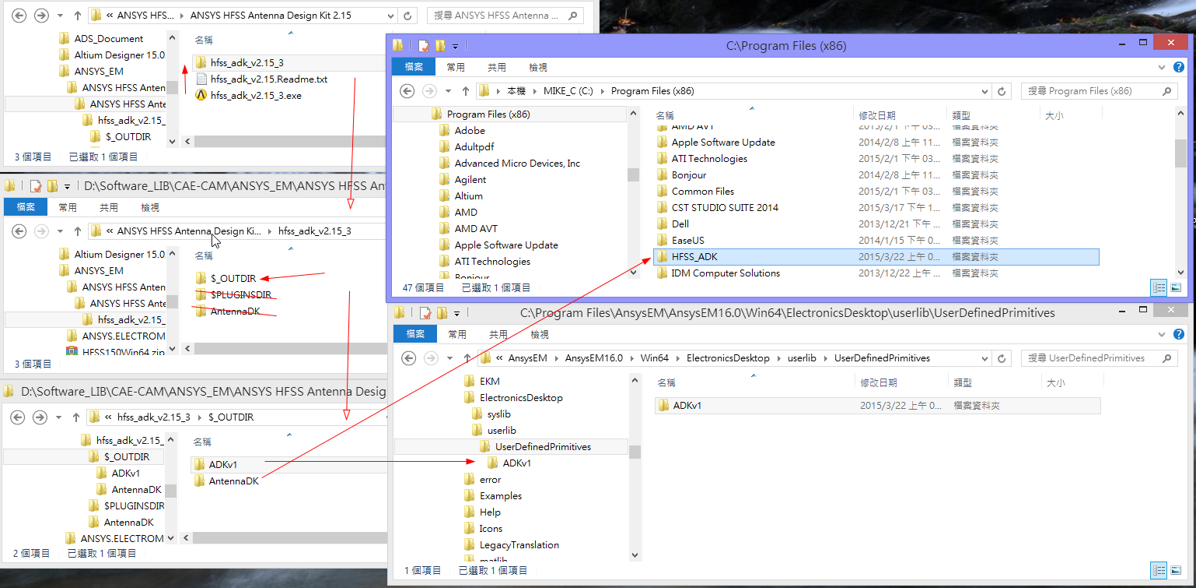The height and width of the screenshot is (588, 1196).
Task: Open 檢視 tab in Program Files (x86) window
Action: point(539,67)
